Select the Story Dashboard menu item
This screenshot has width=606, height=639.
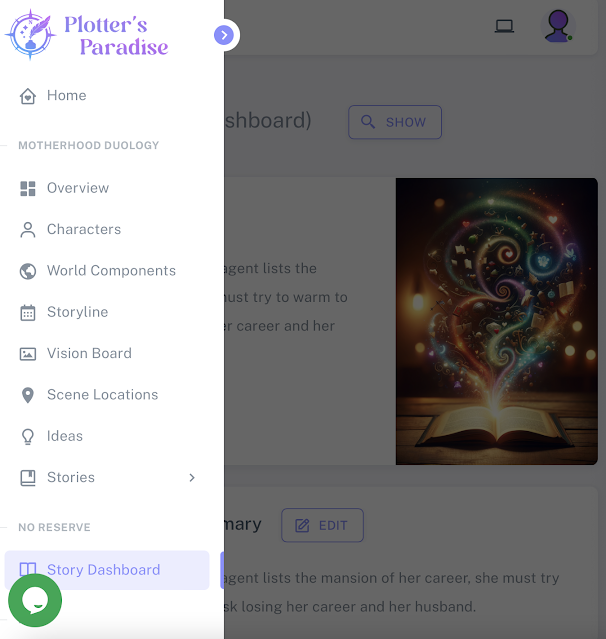click(x=107, y=570)
